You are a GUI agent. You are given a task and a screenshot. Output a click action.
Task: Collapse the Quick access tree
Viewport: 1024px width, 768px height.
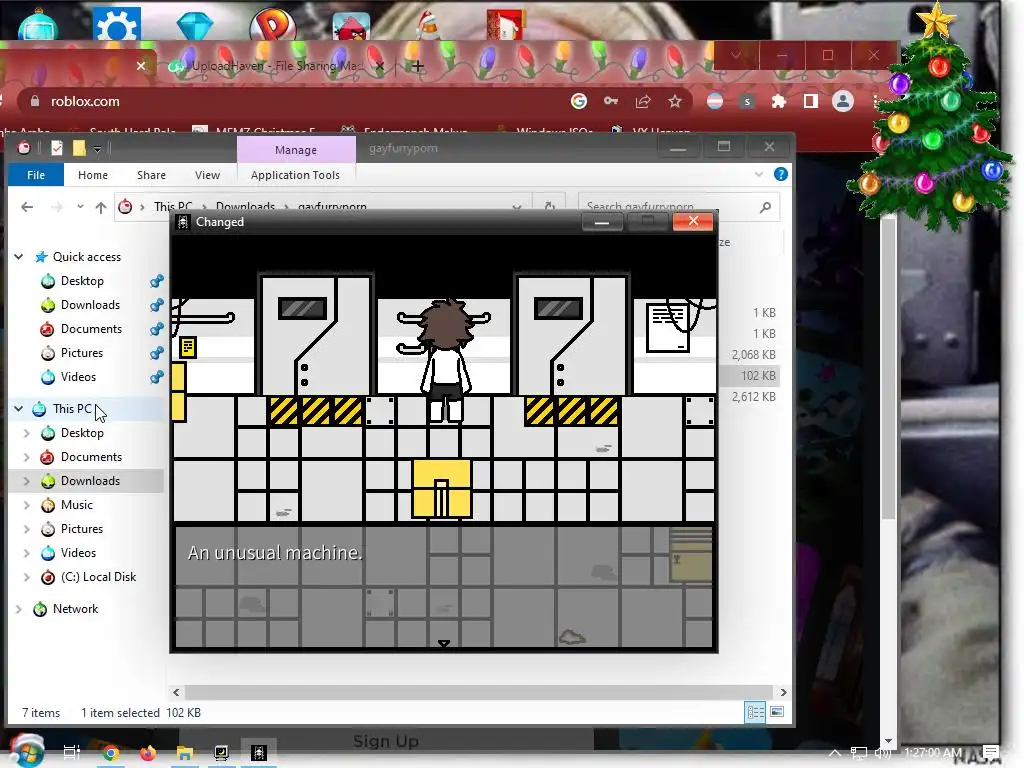click(x=19, y=257)
